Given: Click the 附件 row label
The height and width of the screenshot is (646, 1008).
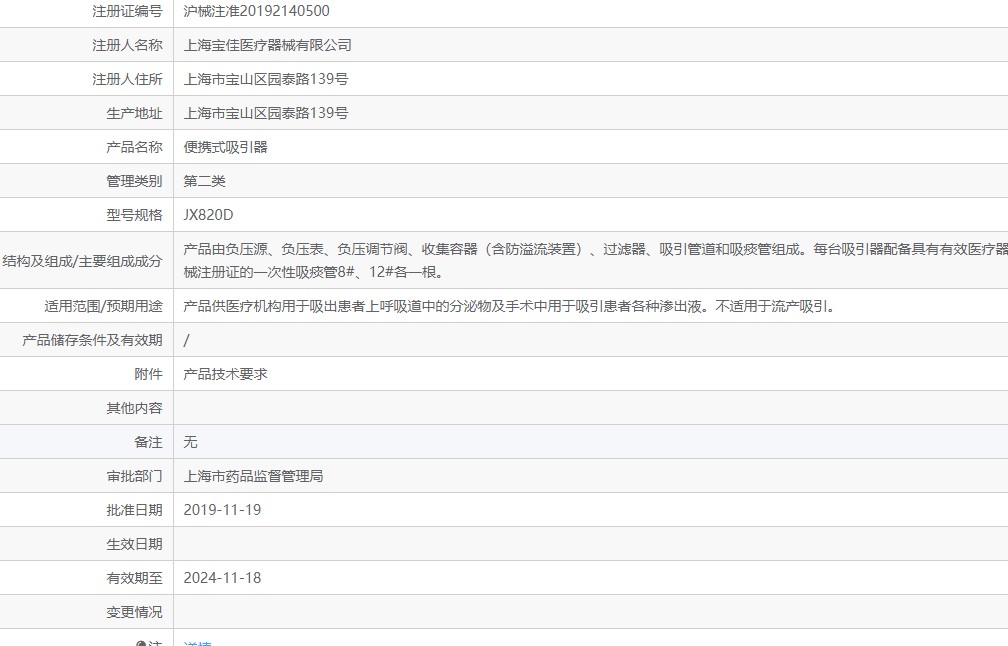Looking at the screenshot, I should [x=148, y=374].
